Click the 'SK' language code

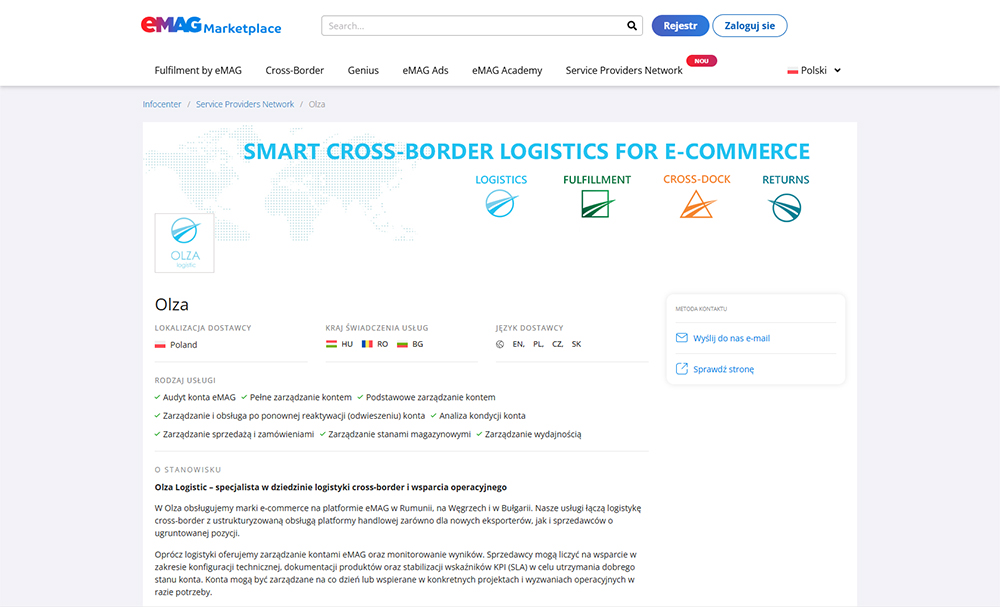[x=577, y=344]
